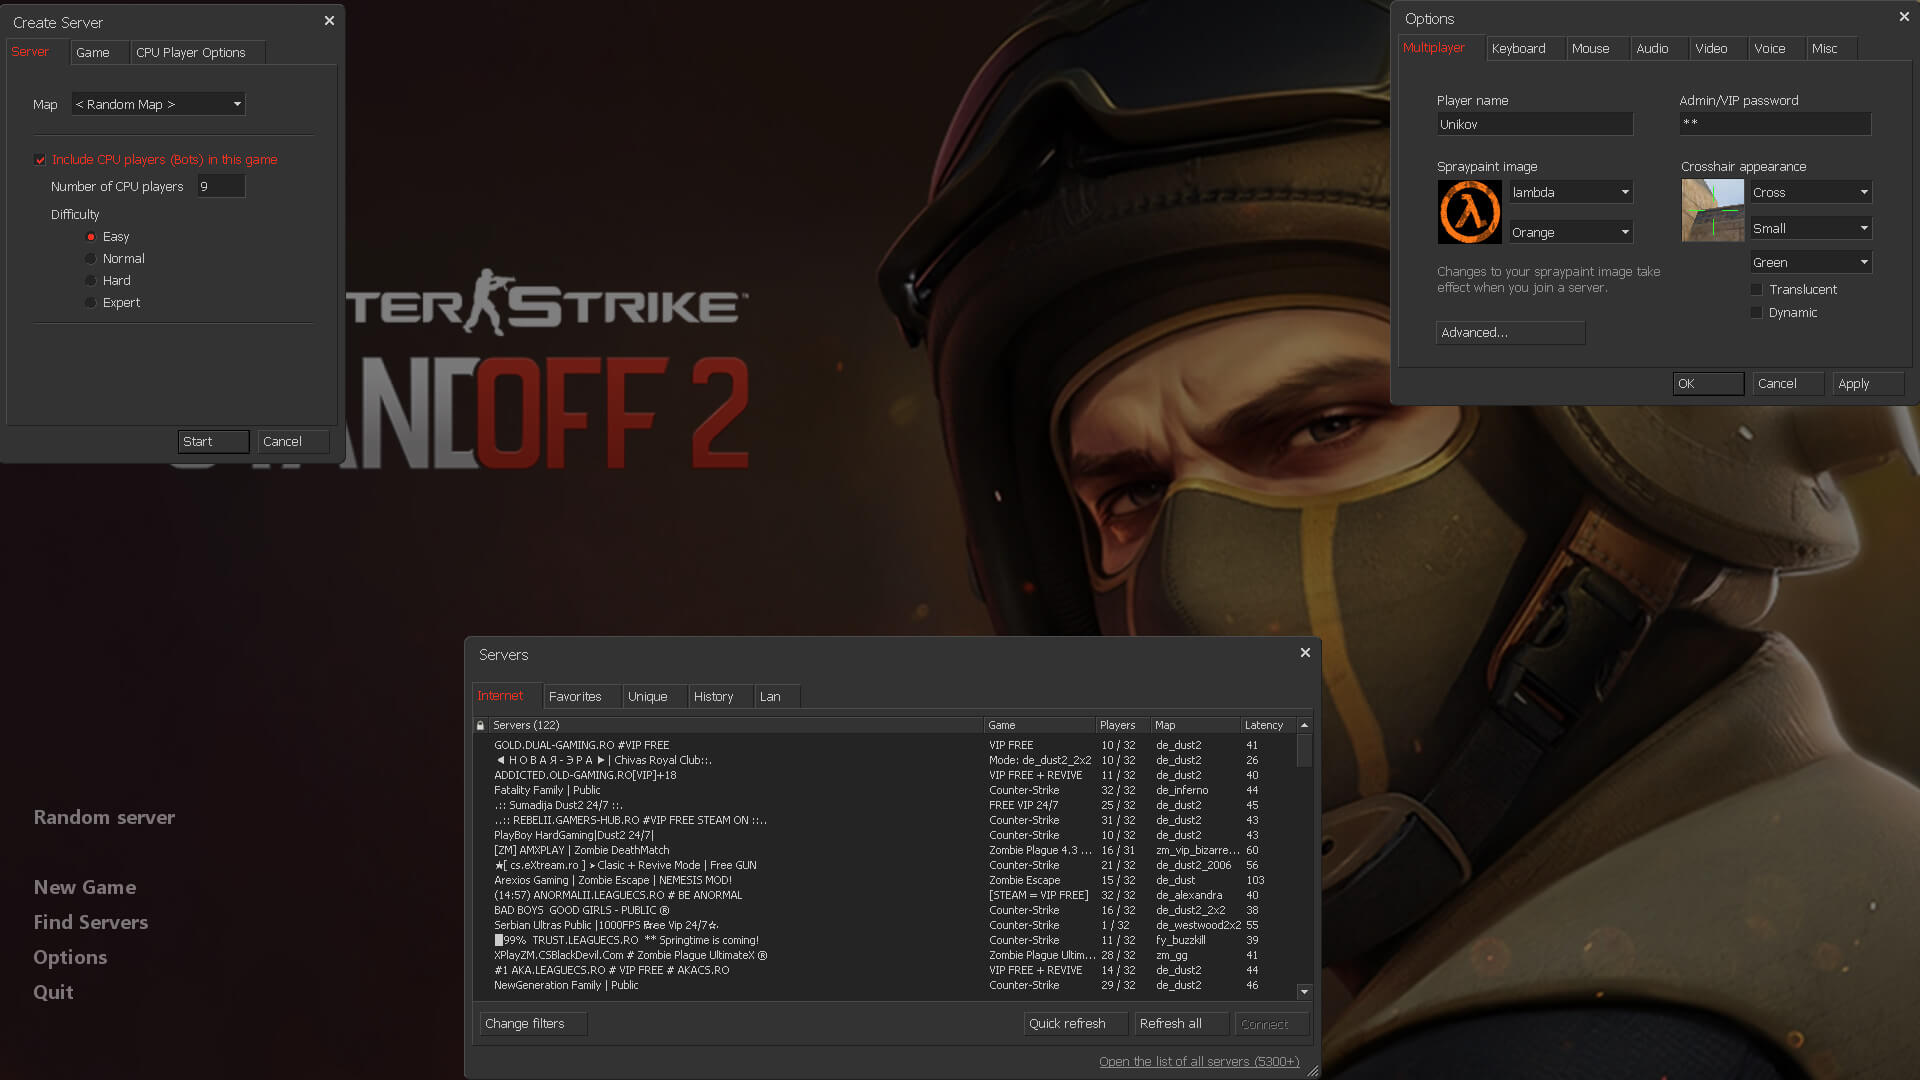Switch to the Game tab in Create Server
1920x1080 pixels.
99,52
